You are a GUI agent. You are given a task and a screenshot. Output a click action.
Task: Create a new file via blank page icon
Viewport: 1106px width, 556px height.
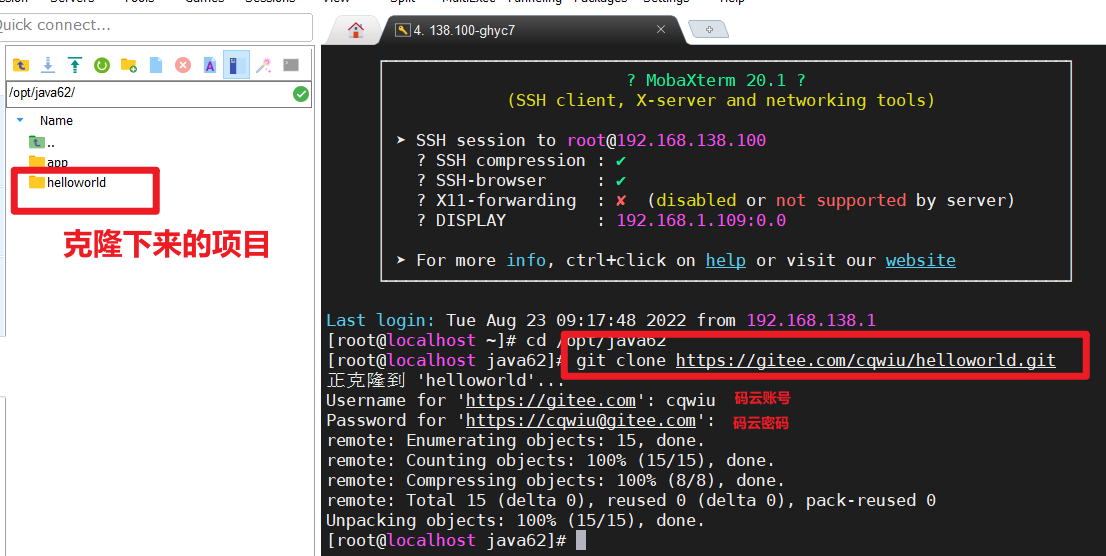click(156, 66)
